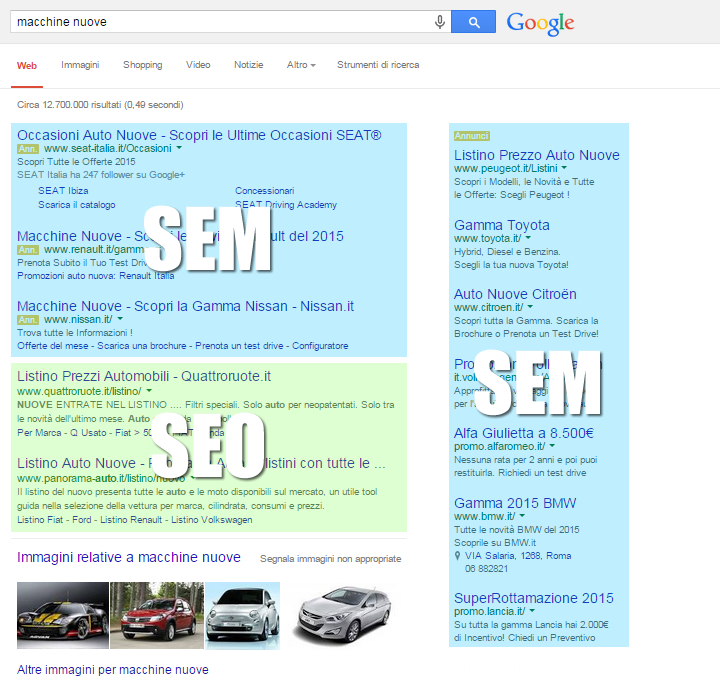This screenshot has height=683, width=720.
Task: Open the Per Marca Quattroruote sitelink
Action: point(39,433)
